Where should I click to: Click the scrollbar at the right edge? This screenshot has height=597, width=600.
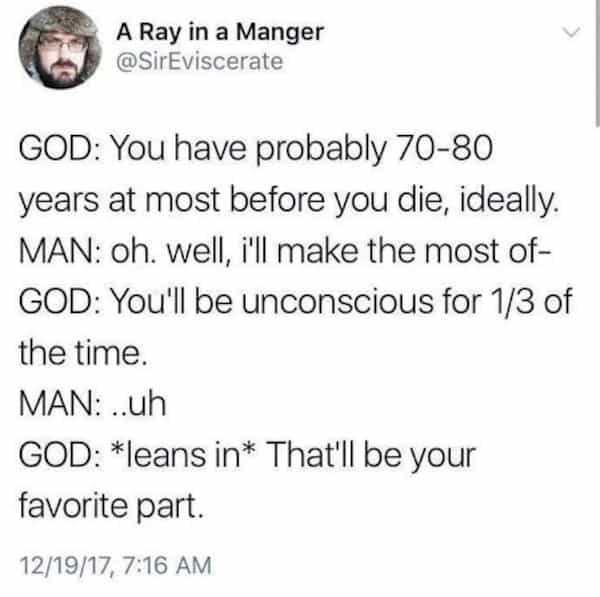[x=596, y=60]
